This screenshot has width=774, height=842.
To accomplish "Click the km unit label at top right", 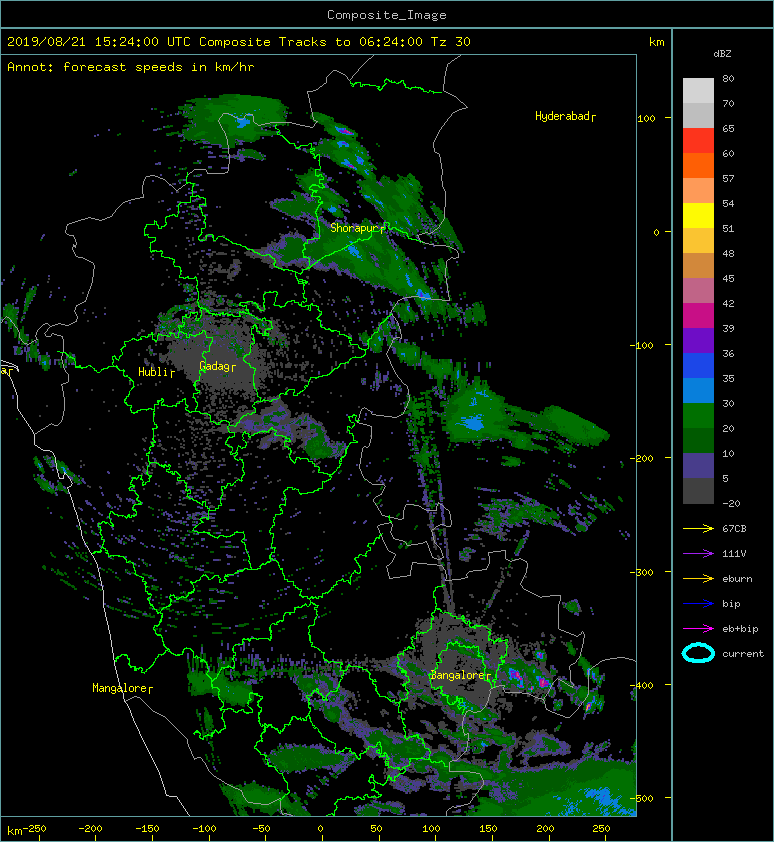I will click(656, 42).
